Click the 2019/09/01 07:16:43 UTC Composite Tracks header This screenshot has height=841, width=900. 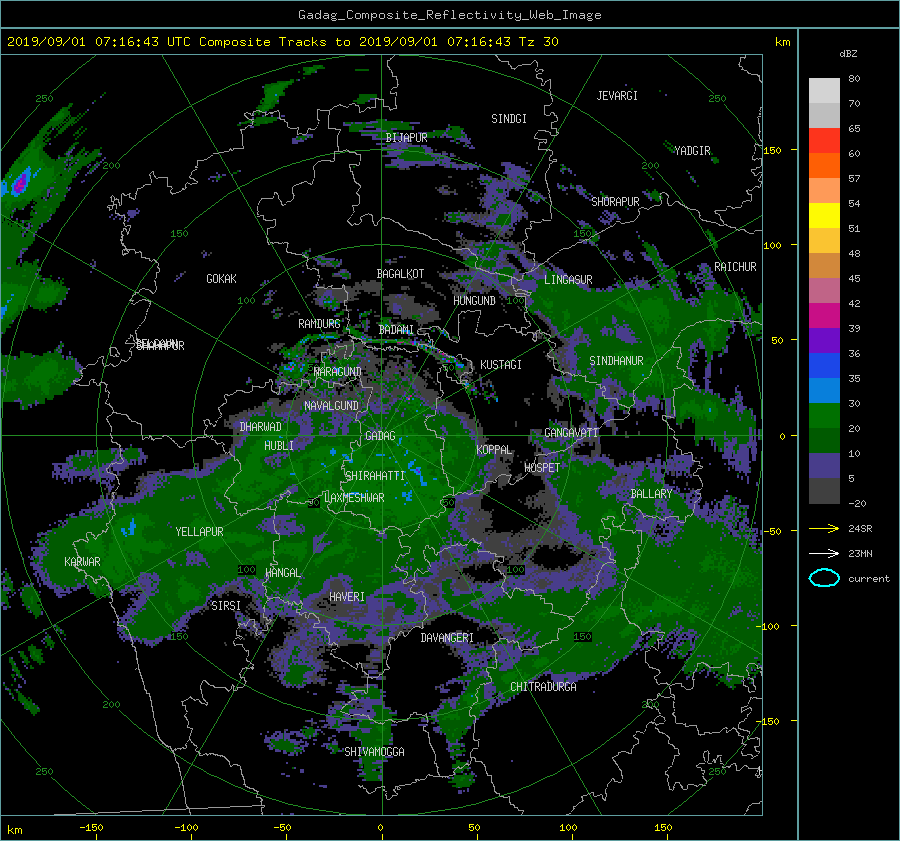[282, 42]
